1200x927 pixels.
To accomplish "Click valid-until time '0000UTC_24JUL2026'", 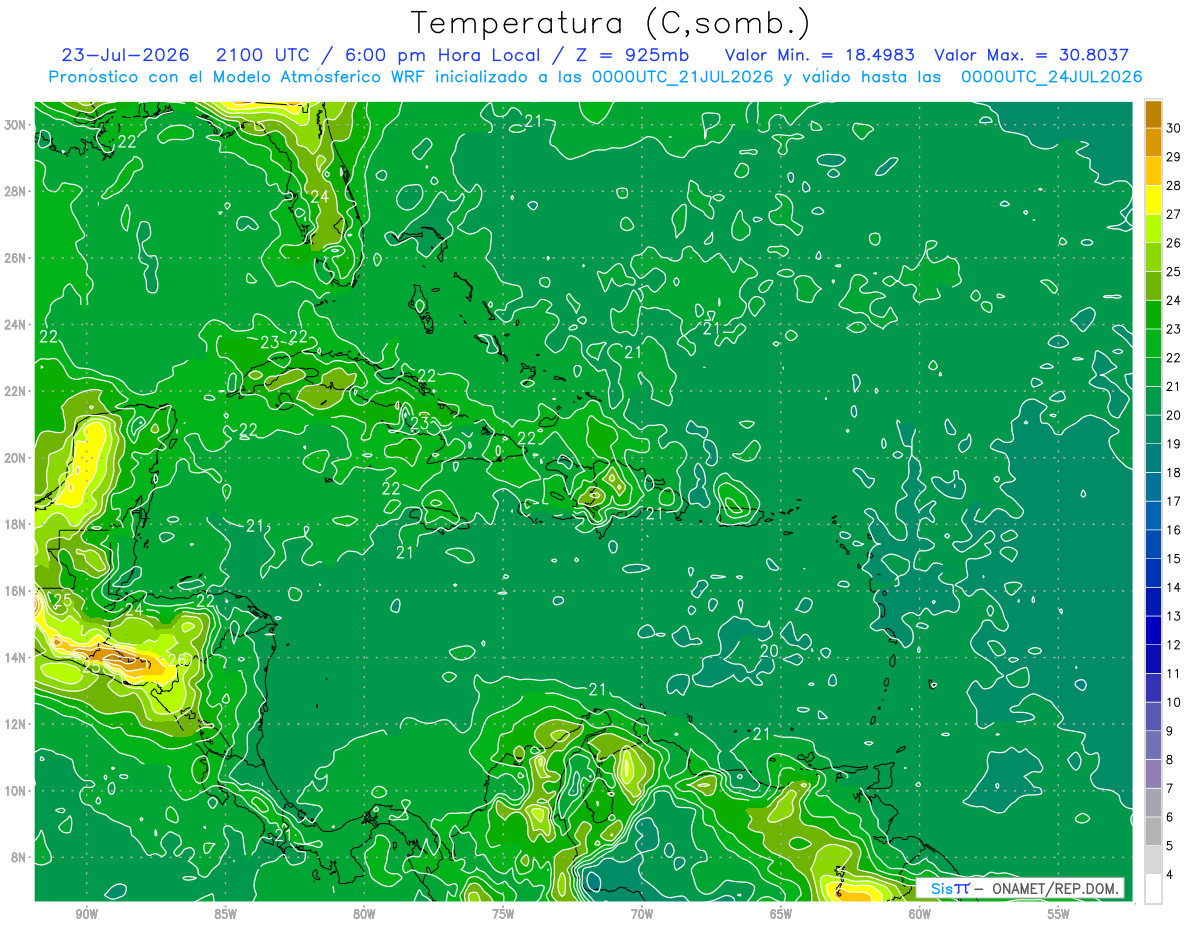I will point(1051,76).
